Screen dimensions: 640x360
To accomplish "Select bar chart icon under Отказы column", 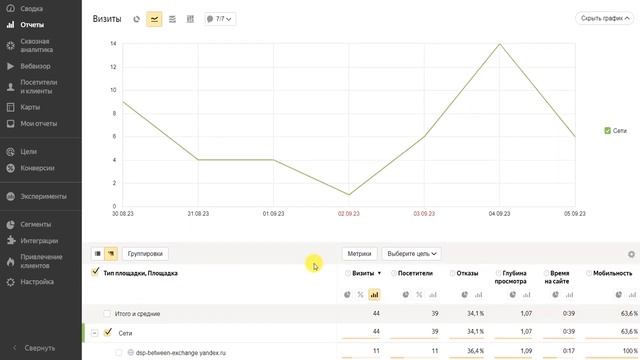I will pyautogui.click(x=478, y=295).
